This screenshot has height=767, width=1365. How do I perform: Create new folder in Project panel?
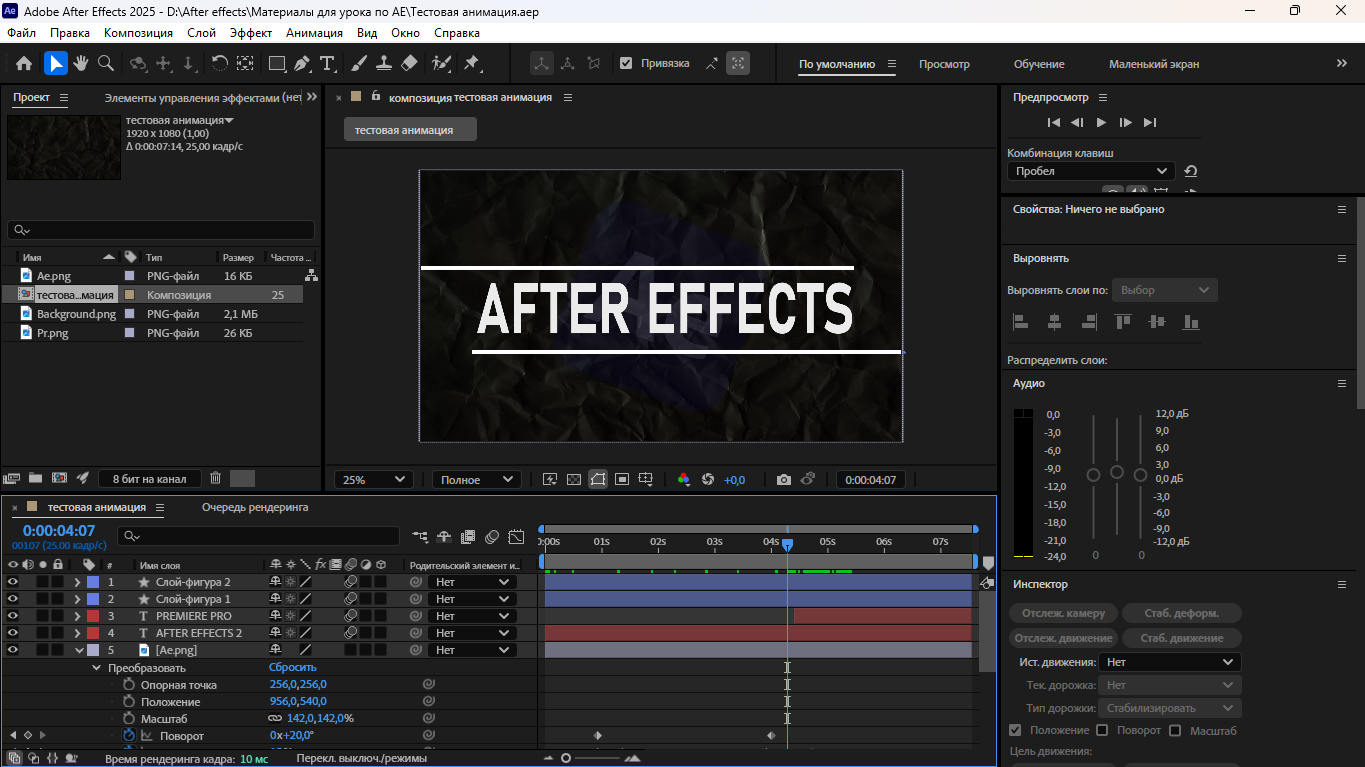pos(36,478)
